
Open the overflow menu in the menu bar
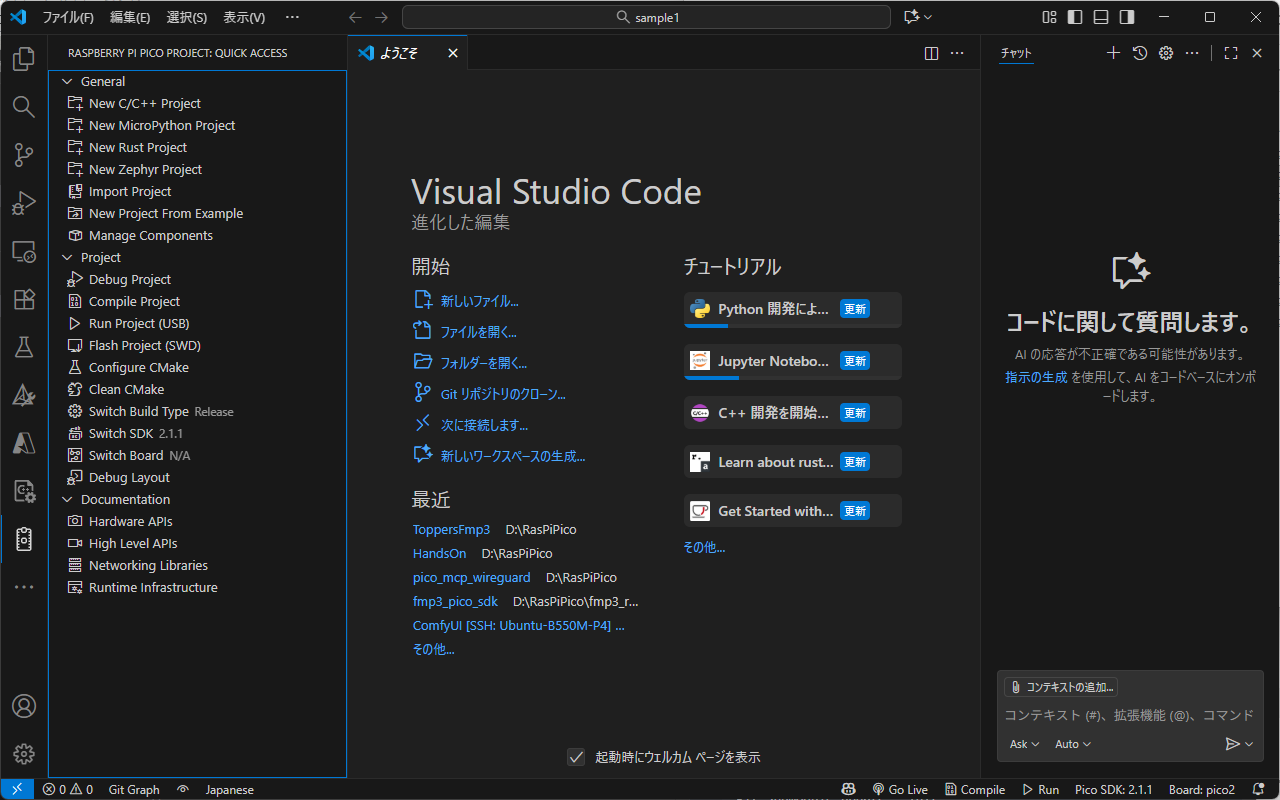point(292,17)
